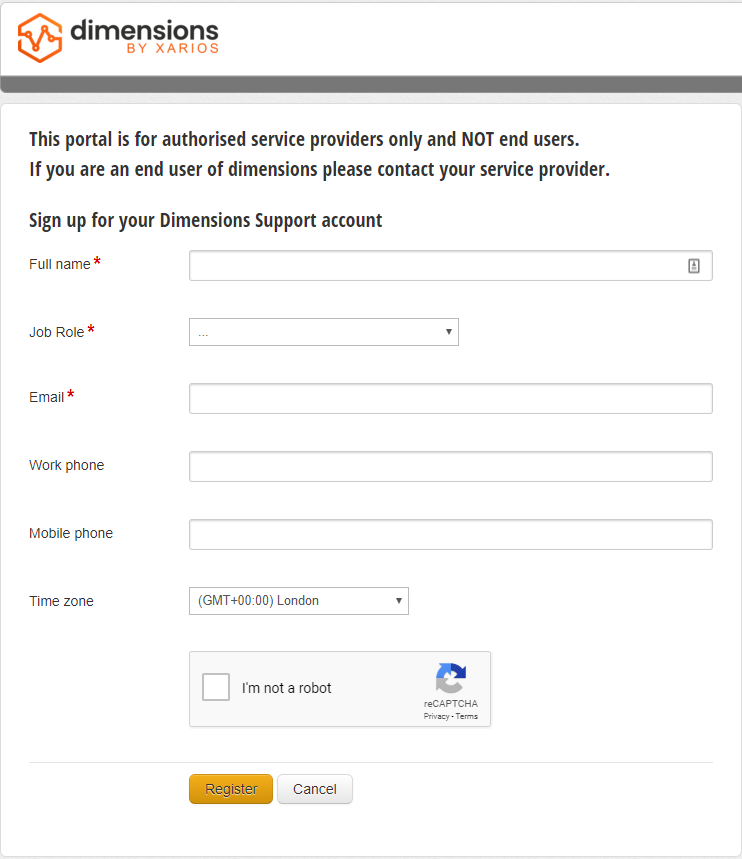Focus the Email input field
742x859 pixels.
(450, 398)
